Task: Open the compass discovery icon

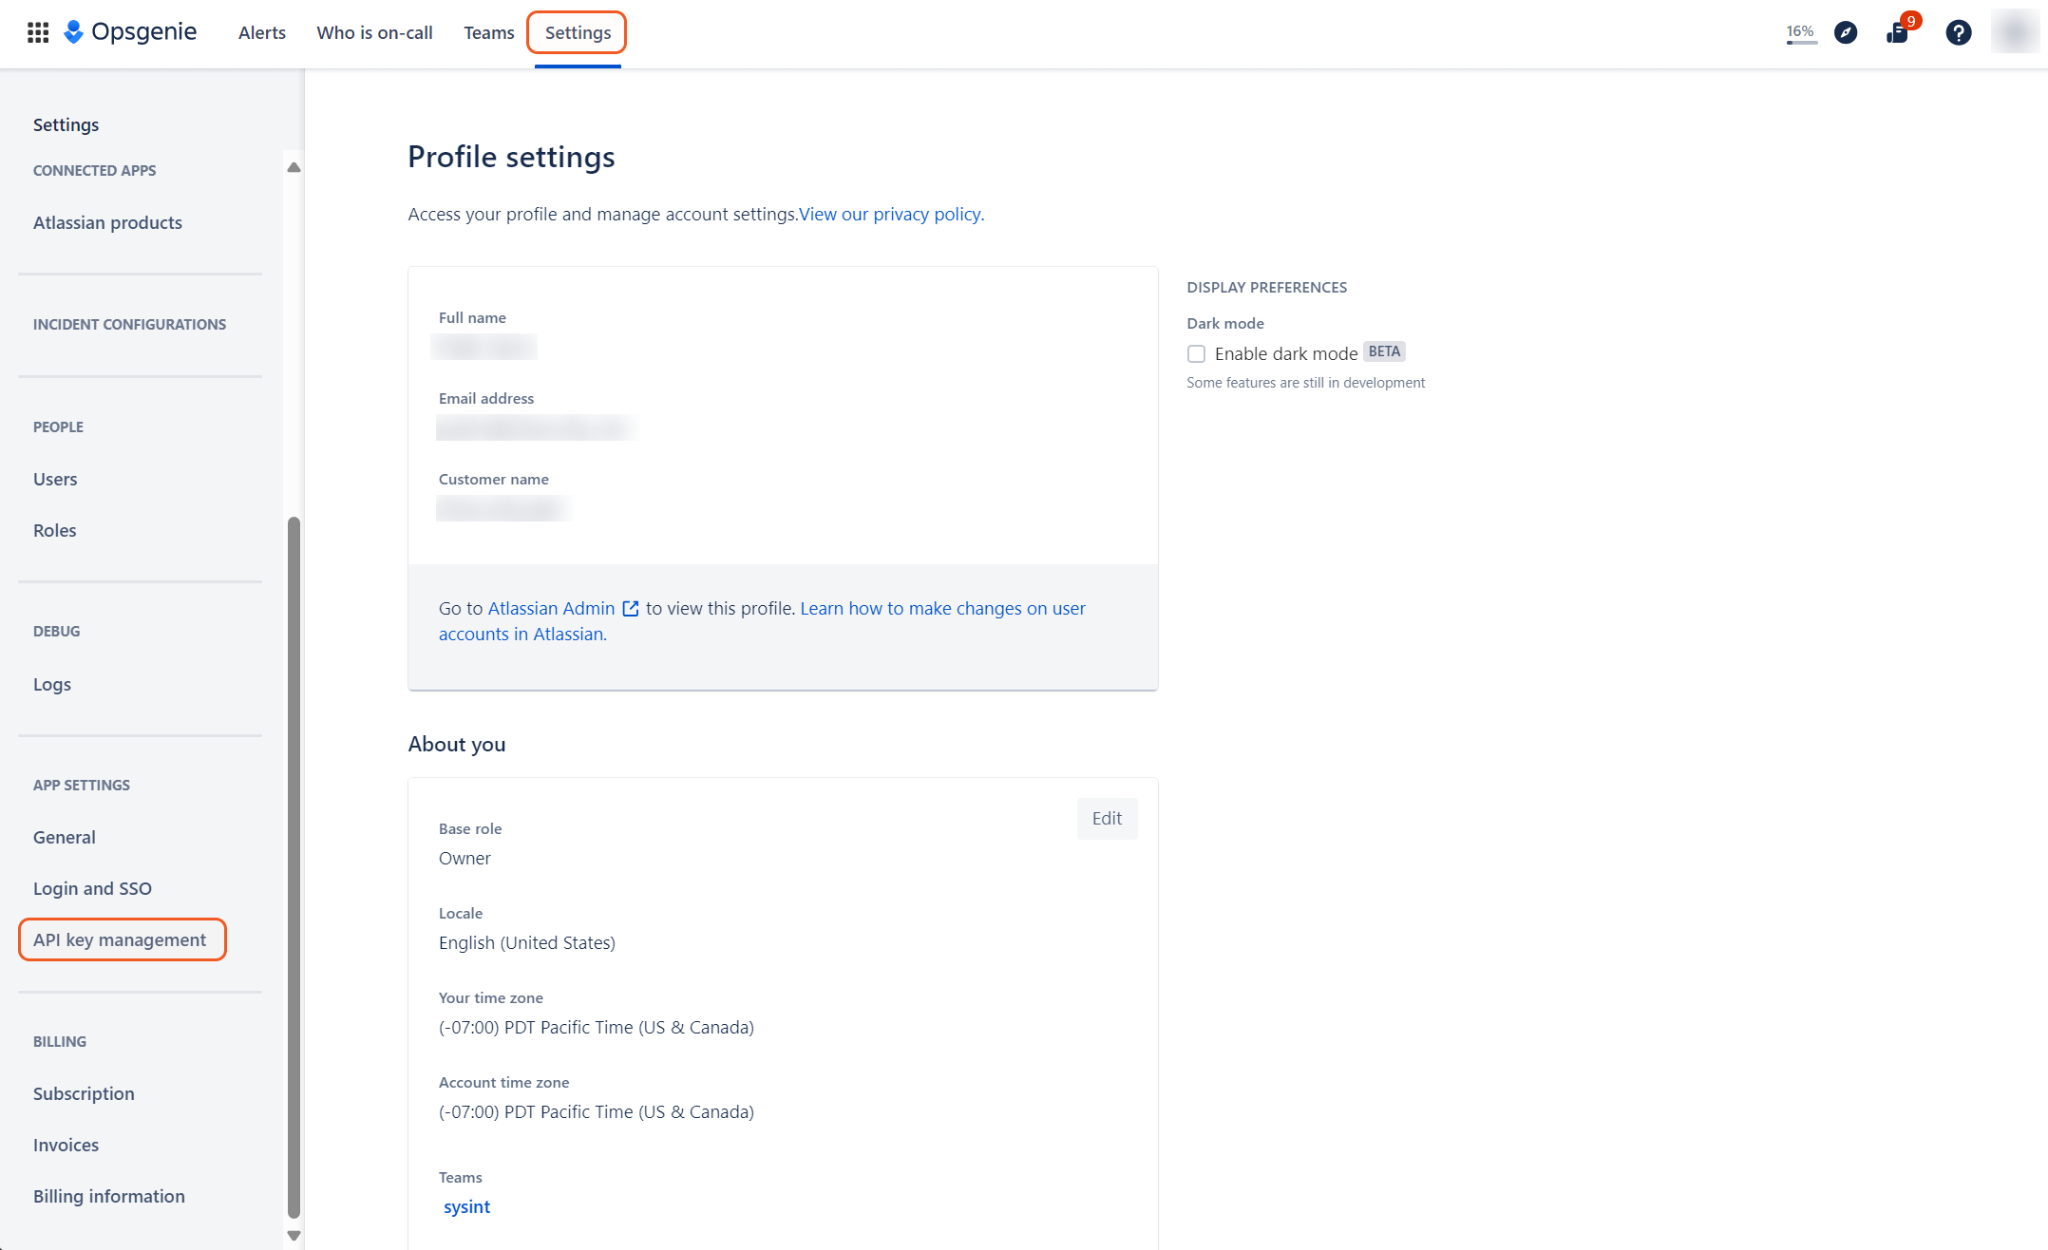Action: coord(1845,32)
